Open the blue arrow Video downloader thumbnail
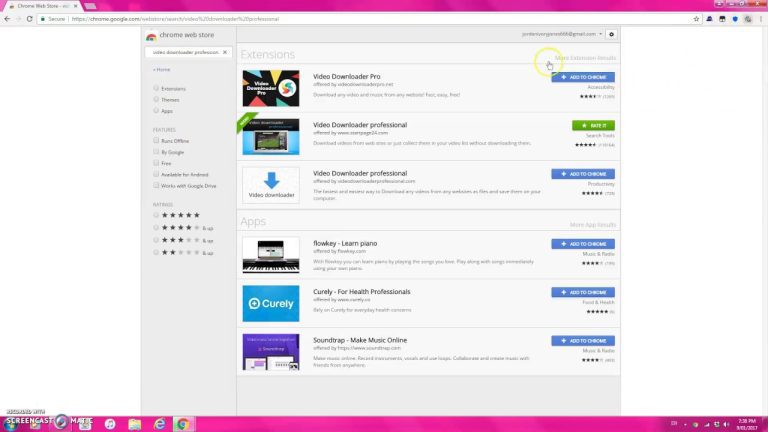Screen dimensions: 768x432 (271, 185)
